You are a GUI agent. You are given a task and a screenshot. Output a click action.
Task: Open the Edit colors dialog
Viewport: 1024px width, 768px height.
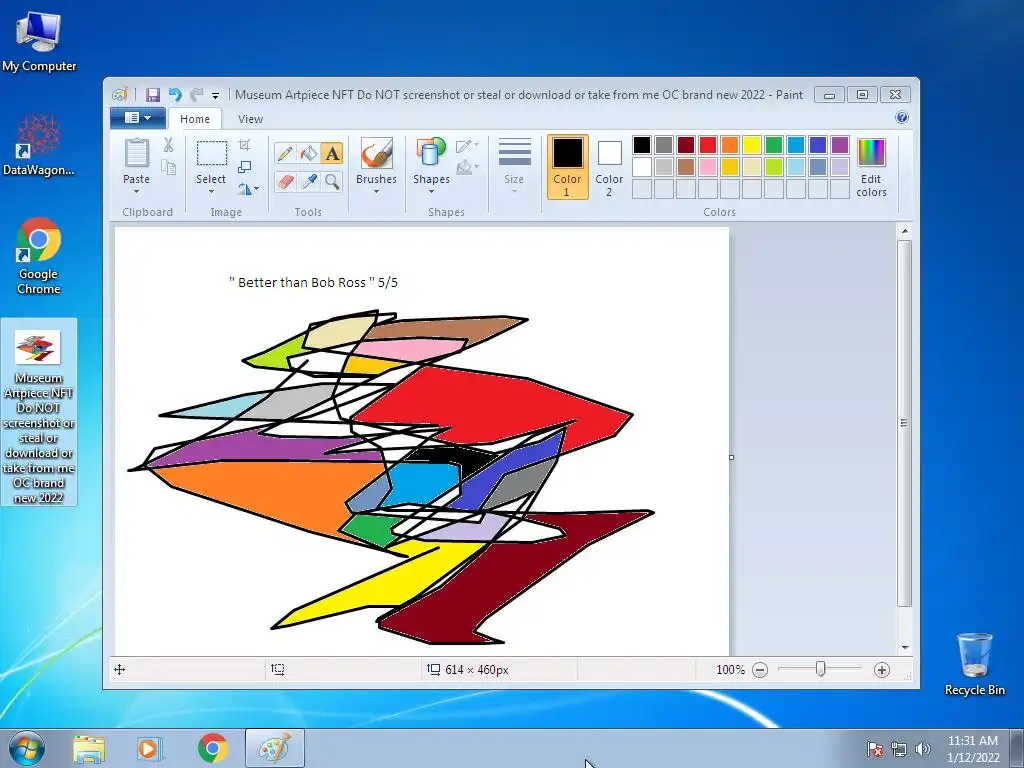871,167
